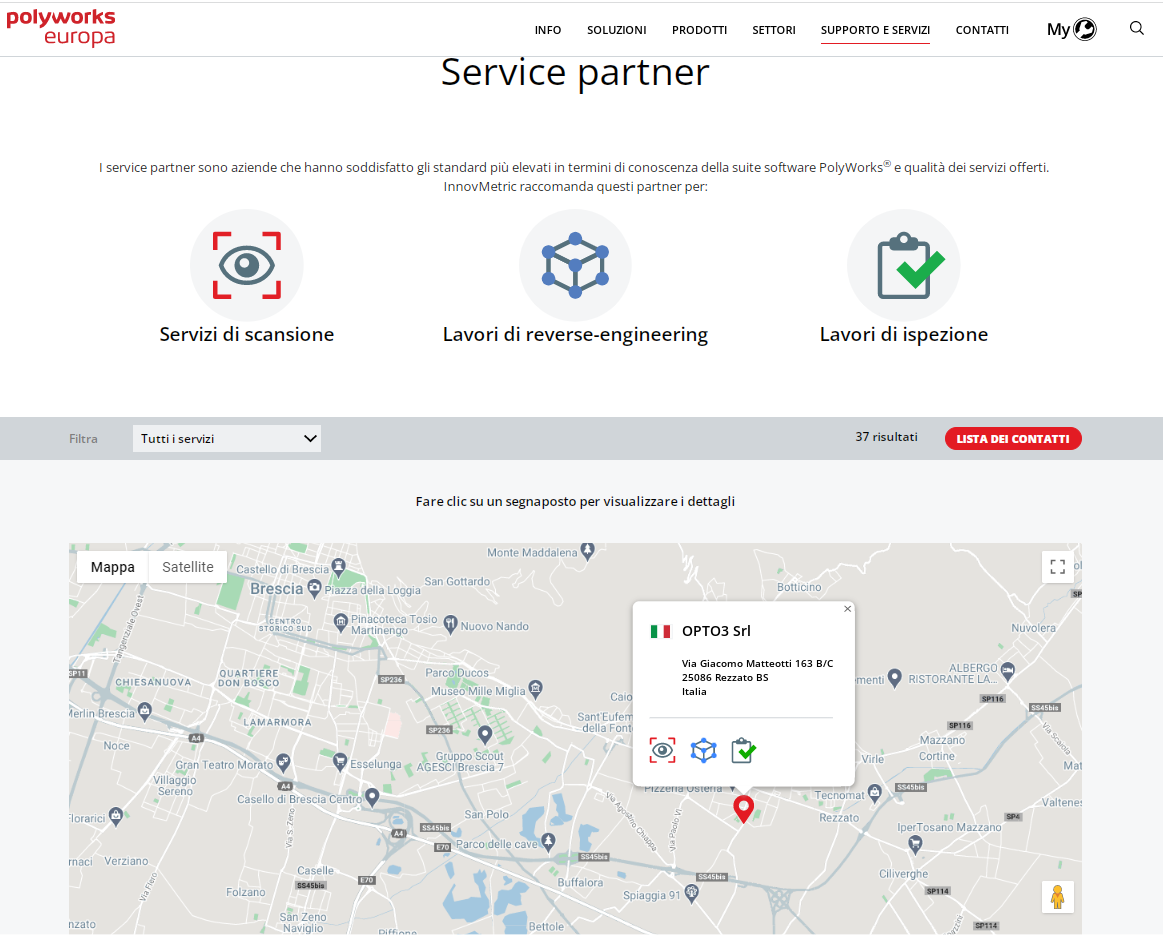Click the Castello di Brescia map marker
Viewport: 1163px width, 935px height.
(x=339, y=567)
